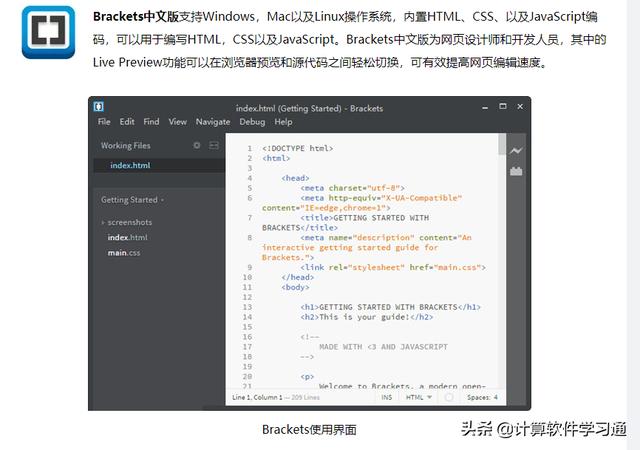This screenshot has height=450, width=640.
Task: Open main.css in project tree
Action: (124, 253)
